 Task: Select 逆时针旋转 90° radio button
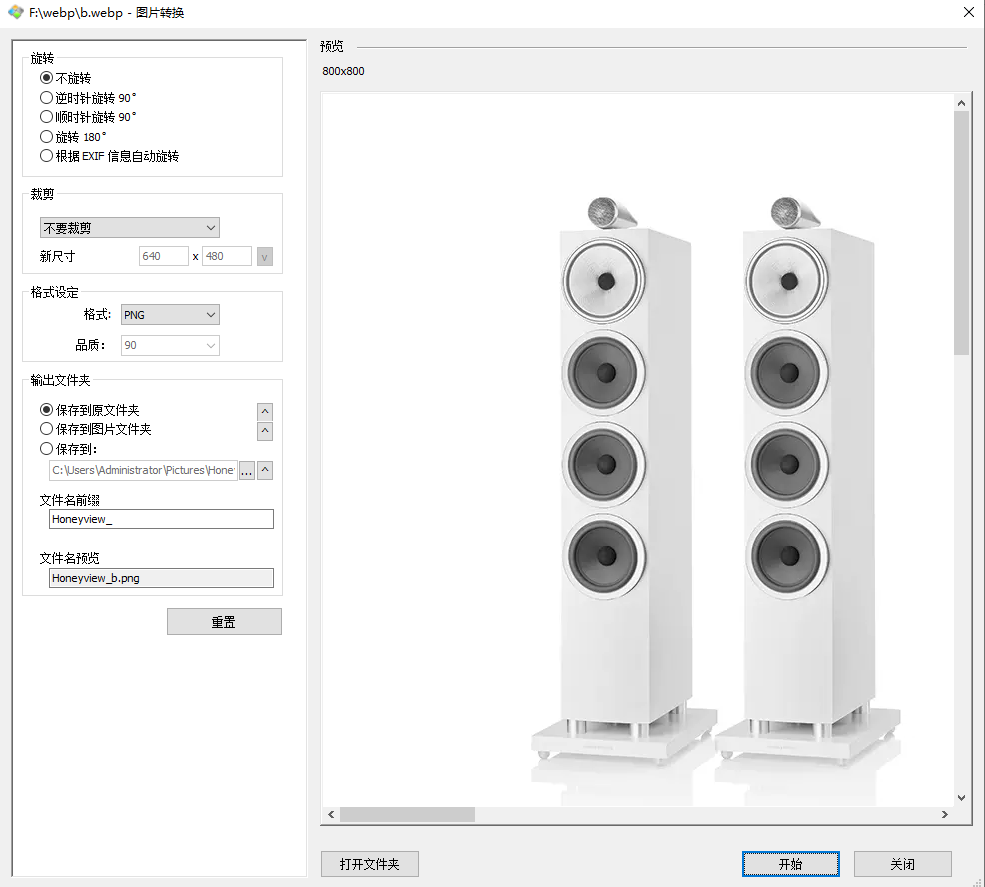[x=88, y=98]
